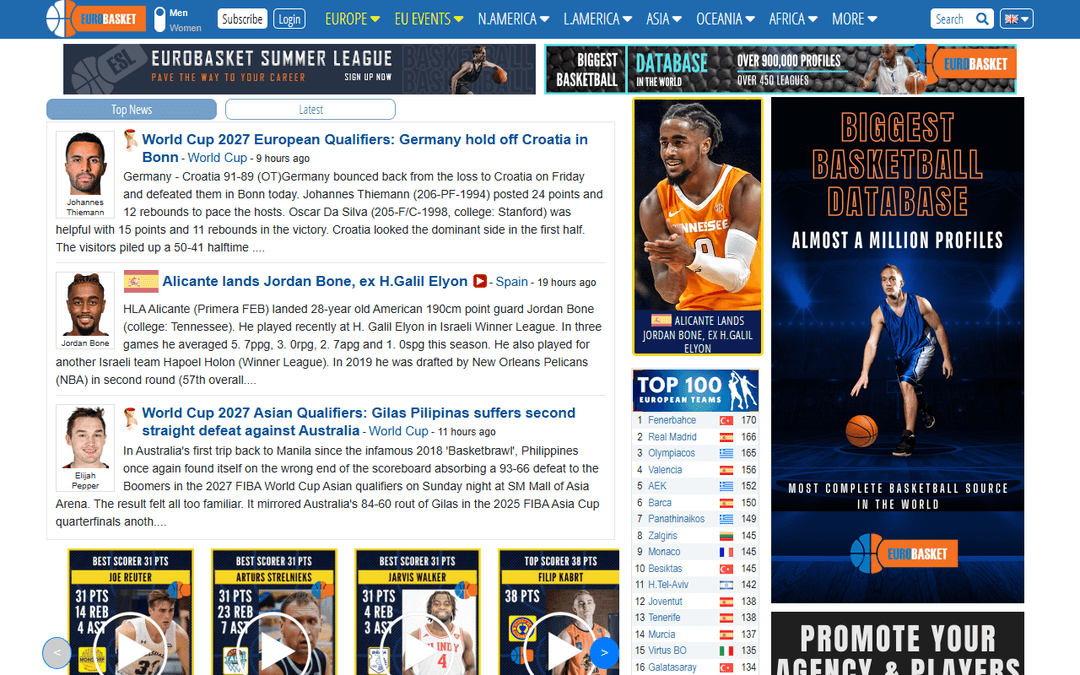
Task: Open the Alicante lands Jordan Bone article
Action: pyautogui.click(x=315, y=281)
